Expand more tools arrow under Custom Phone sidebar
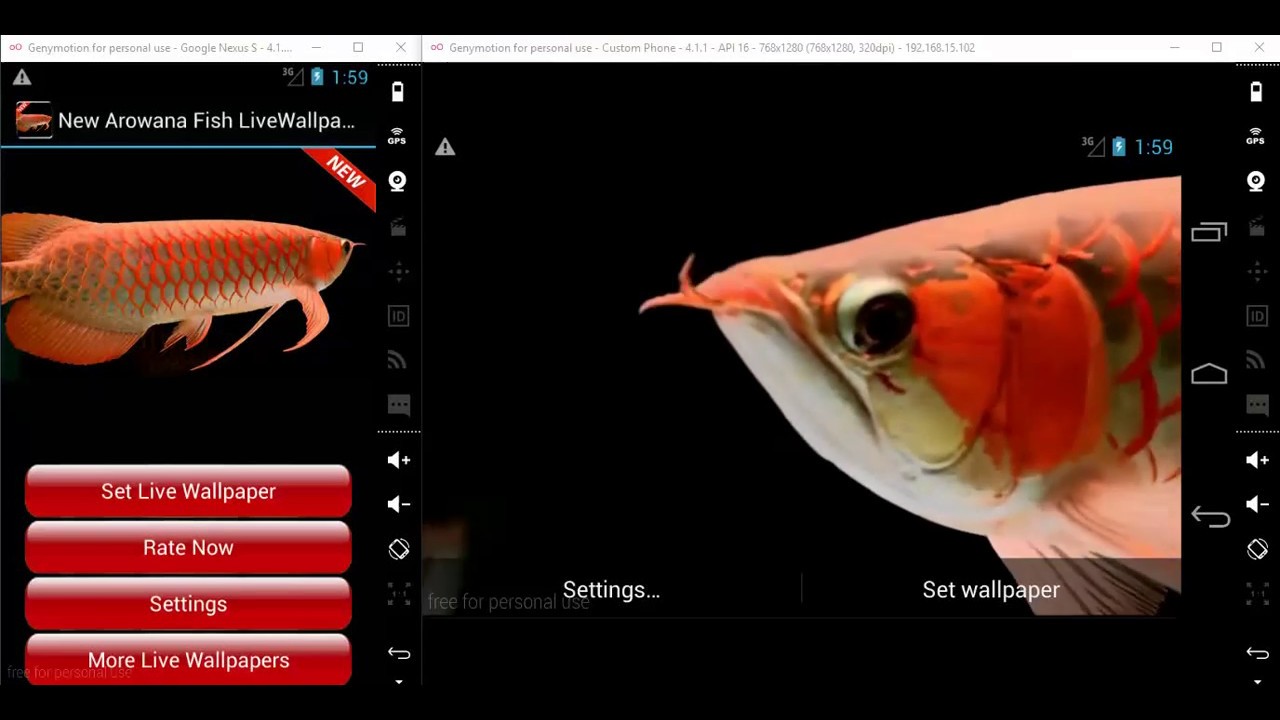Screen dimensions: 1280x720 1256,682
